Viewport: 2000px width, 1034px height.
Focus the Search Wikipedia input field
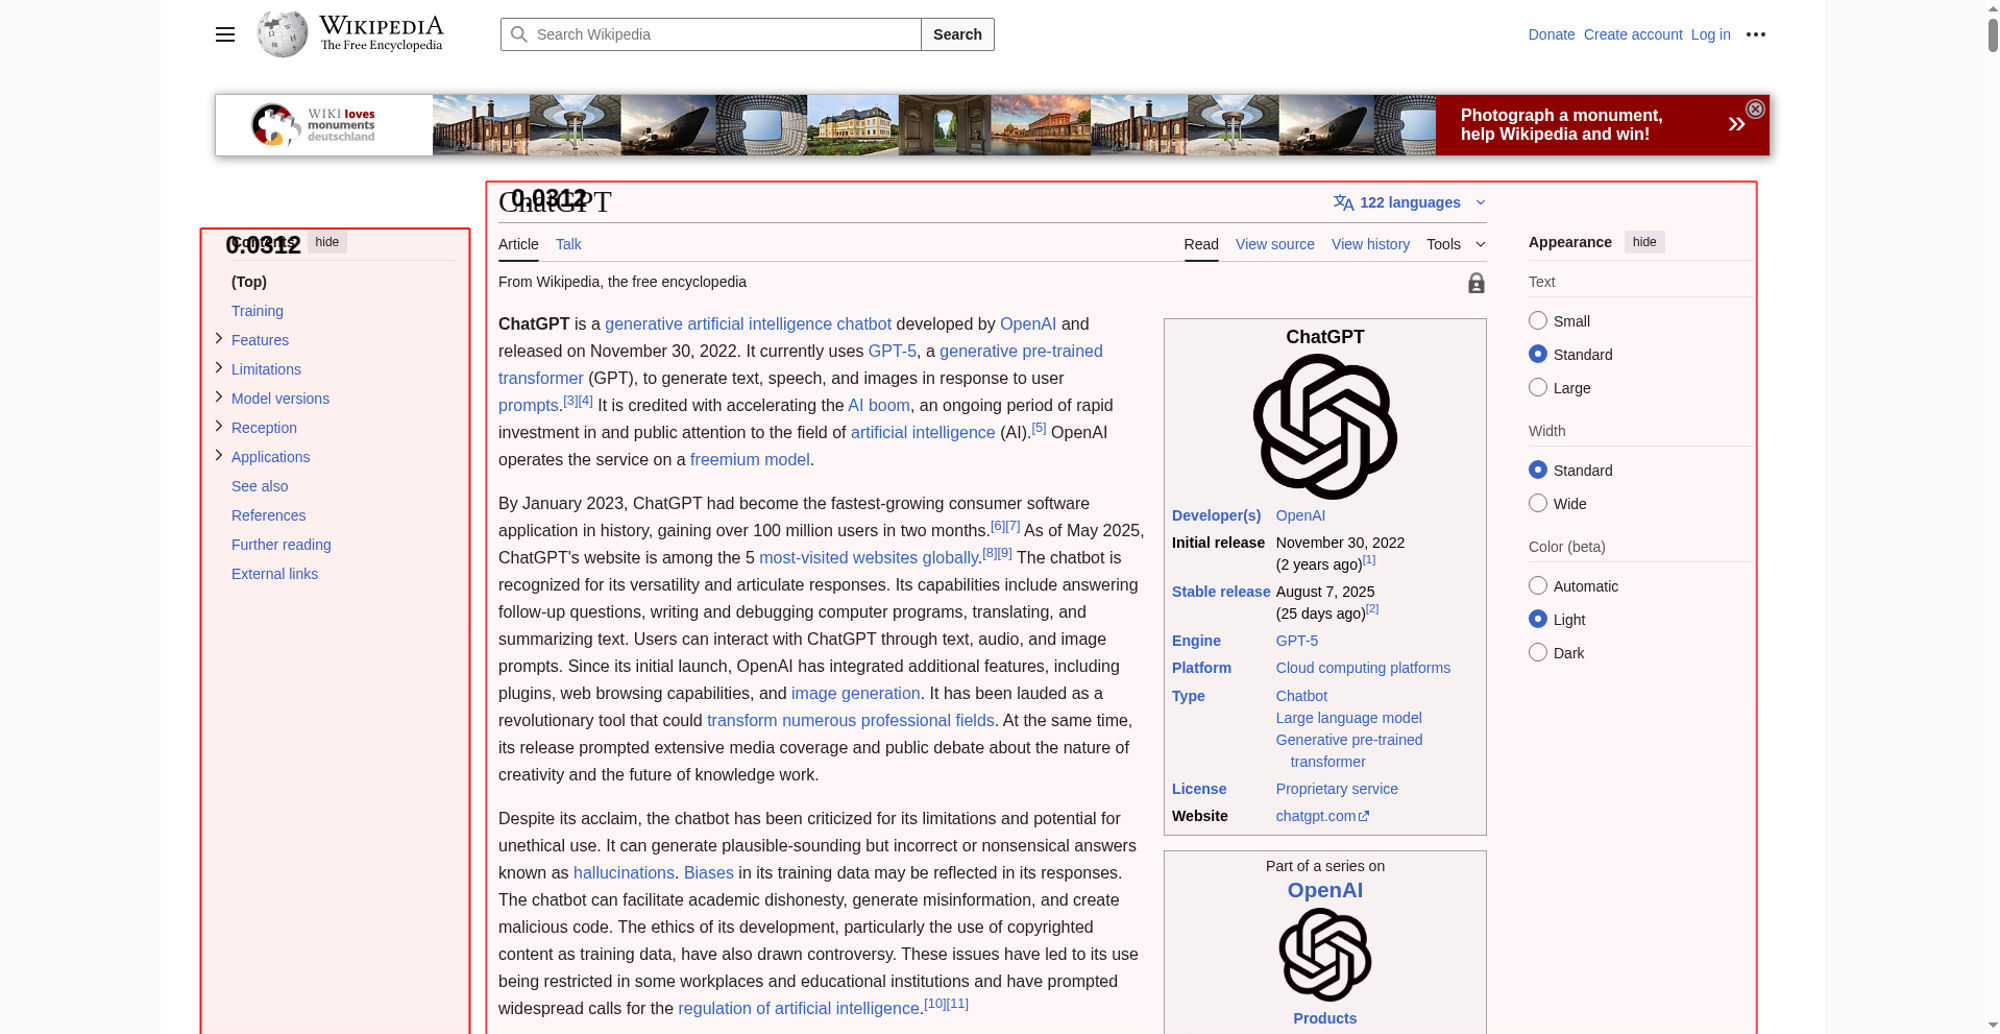pyautogui.click(x=711, y=34)
